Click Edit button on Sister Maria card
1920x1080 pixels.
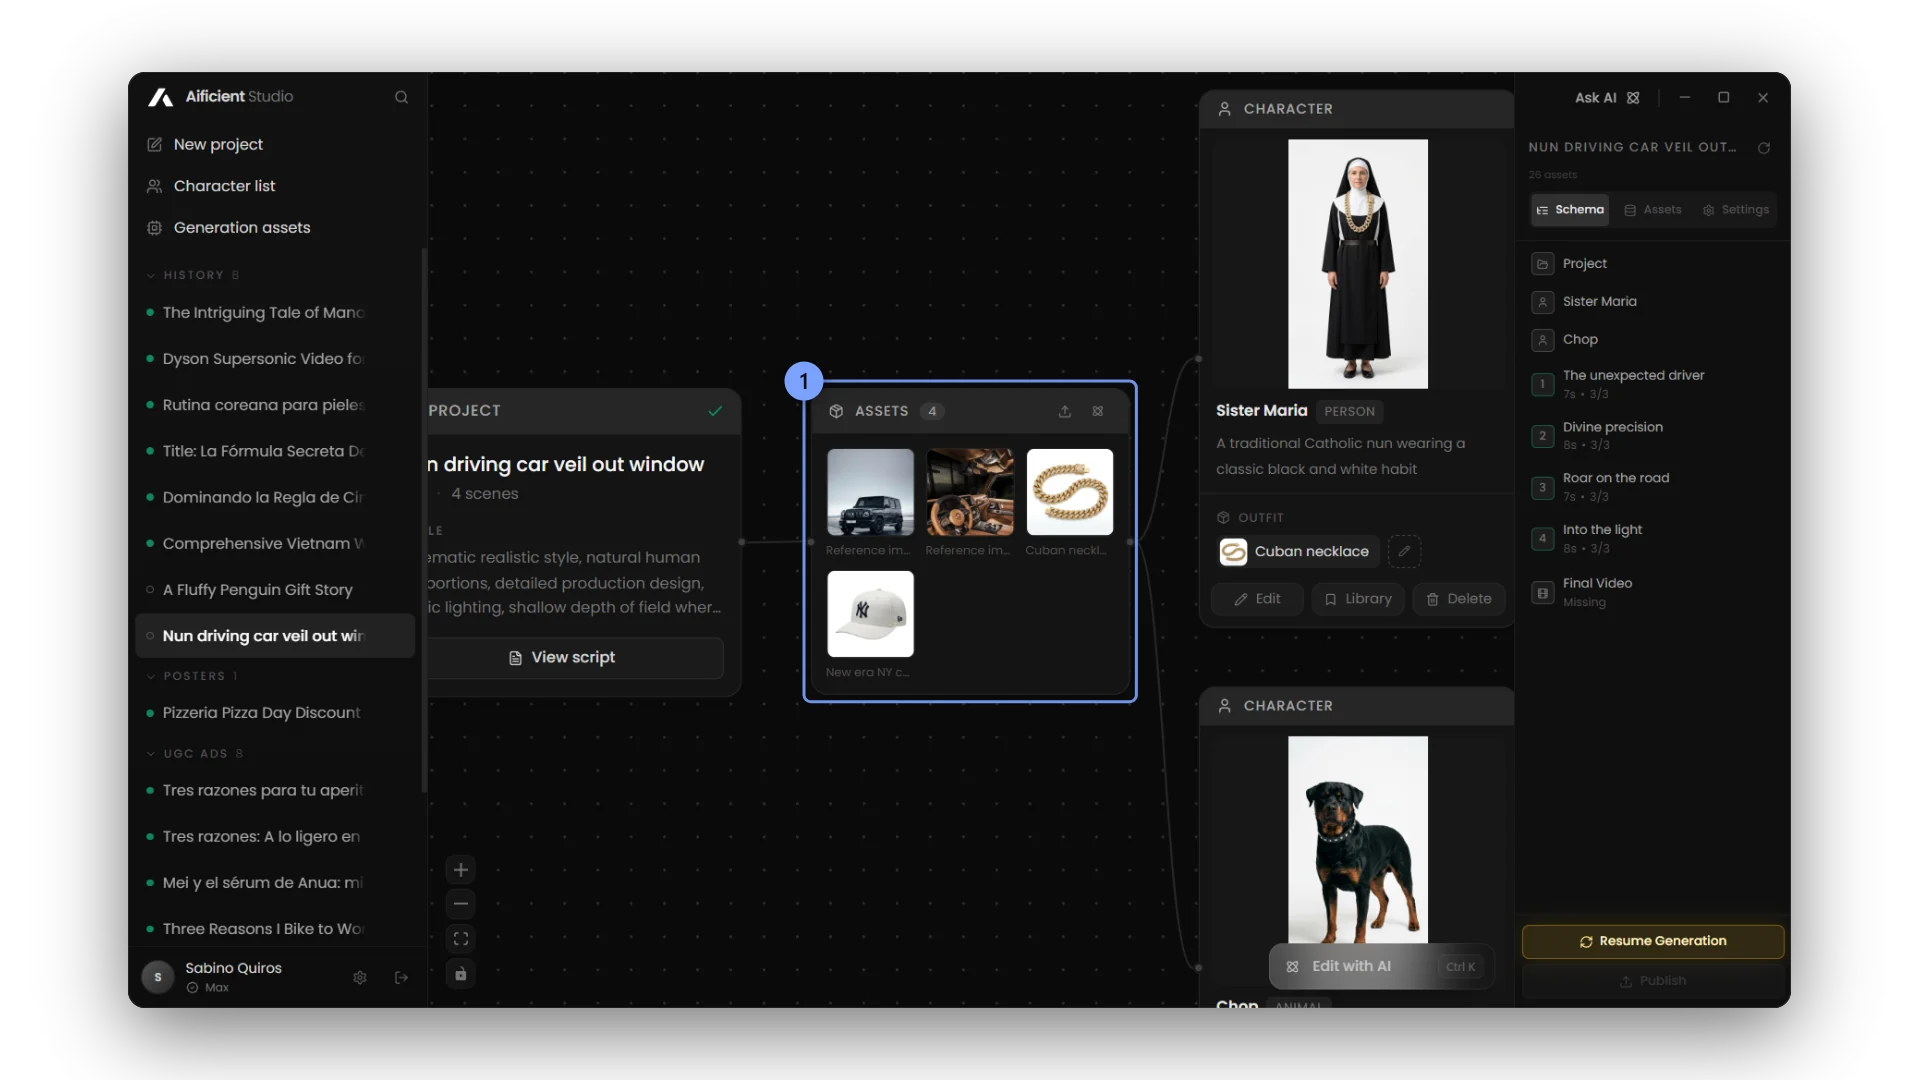pyautogui.click(x=1257, y=599)
